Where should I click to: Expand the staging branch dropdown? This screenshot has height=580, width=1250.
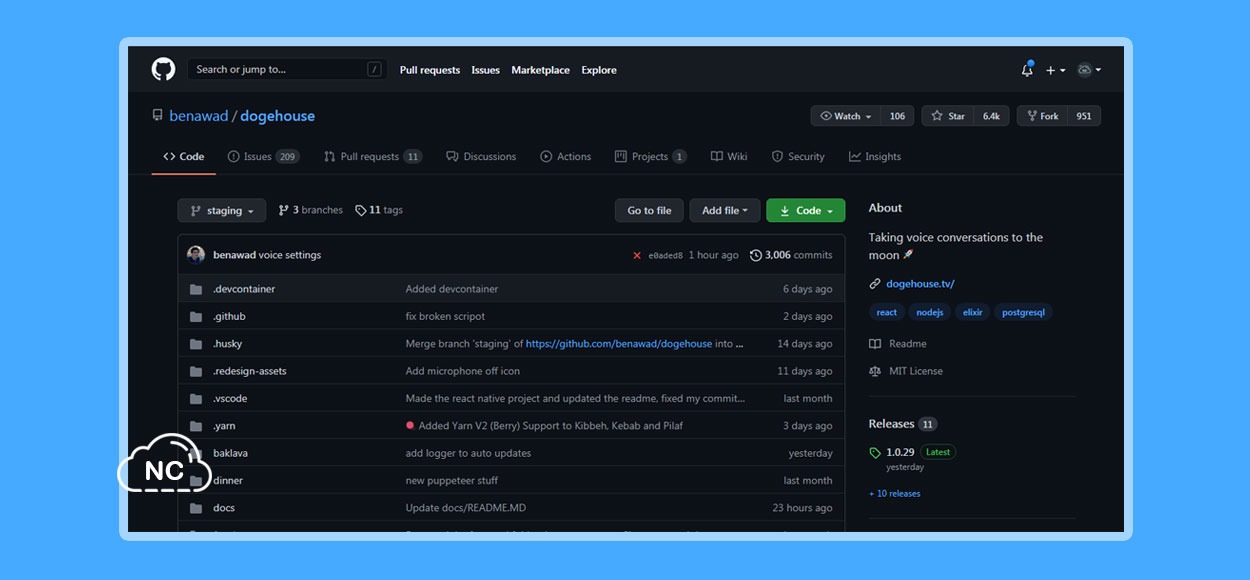[222, 211]
